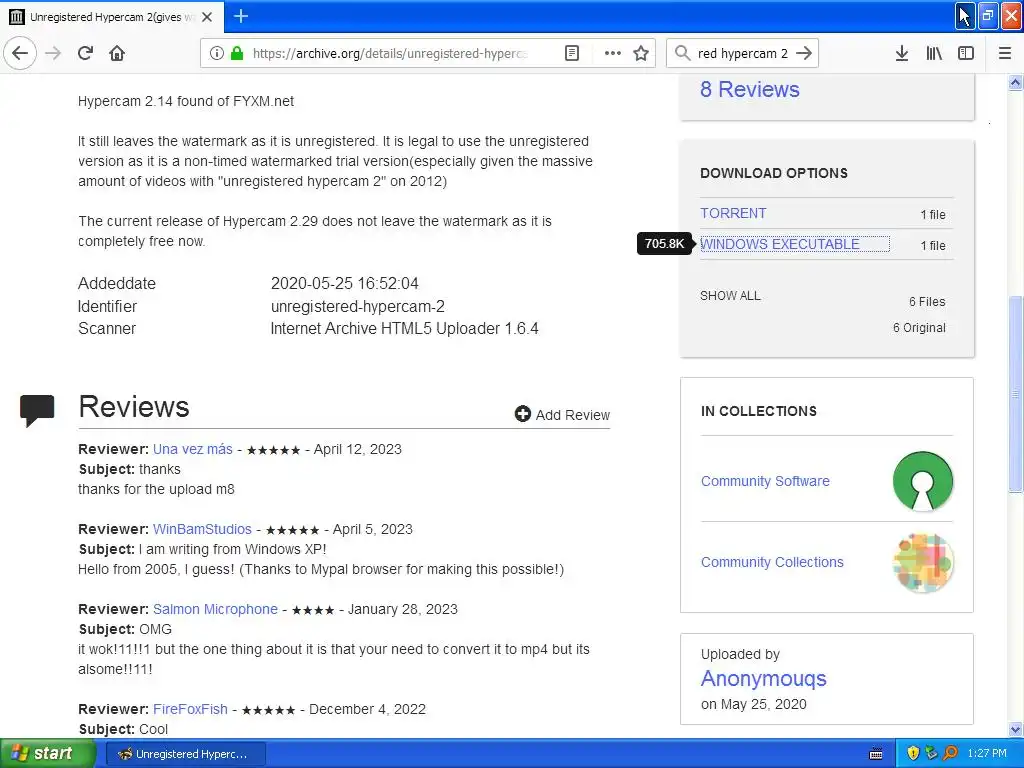Image resolution: width=1024 pixels, height=768 pixels.
Task: Reload the current page
Action: click(85, 53)
